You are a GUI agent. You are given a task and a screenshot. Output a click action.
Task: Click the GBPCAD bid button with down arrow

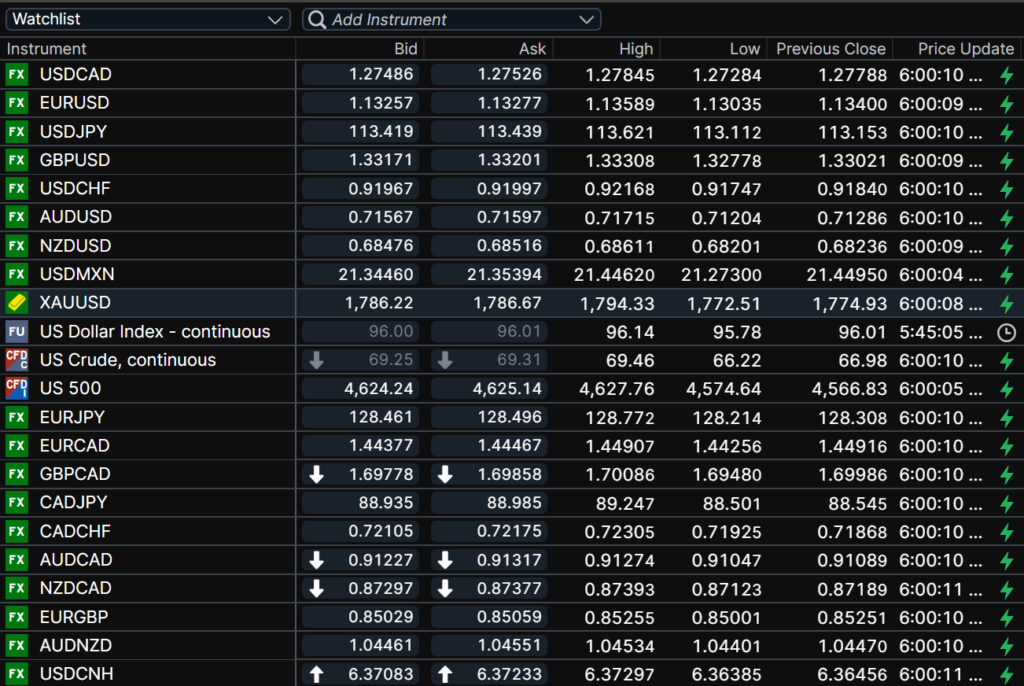pos(362,474)
